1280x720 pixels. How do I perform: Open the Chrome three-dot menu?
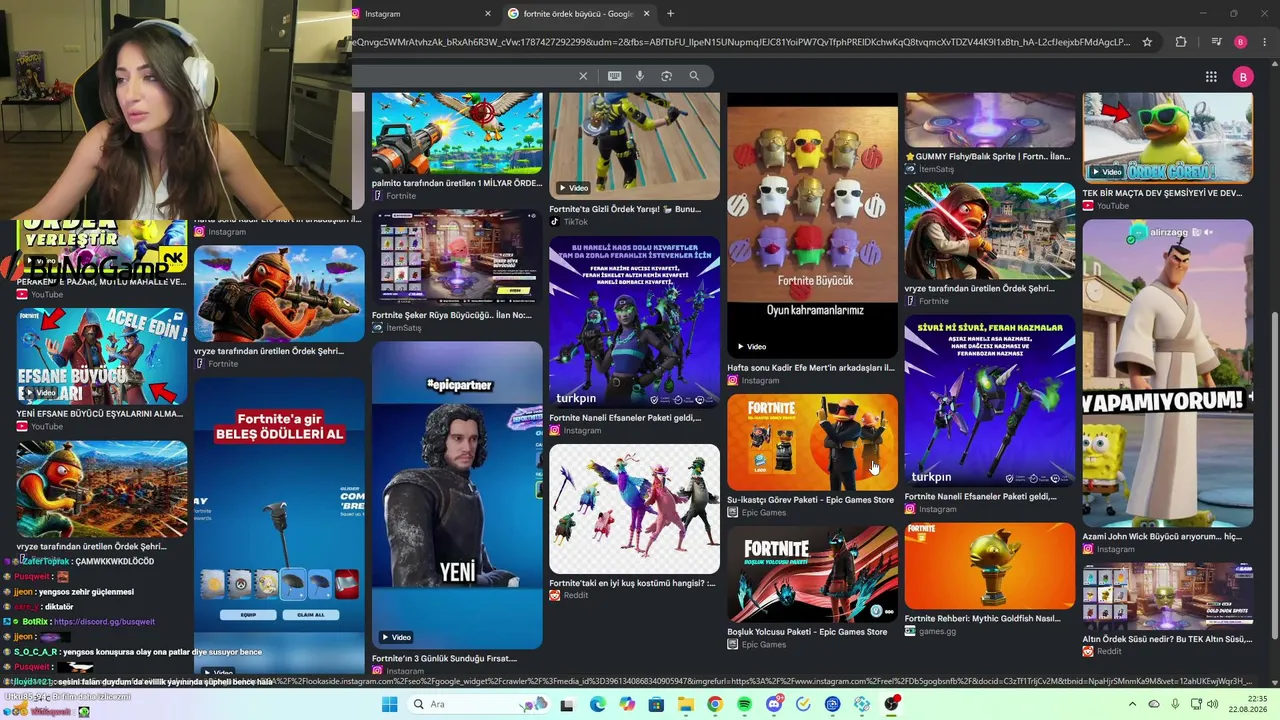(1265, 42)
